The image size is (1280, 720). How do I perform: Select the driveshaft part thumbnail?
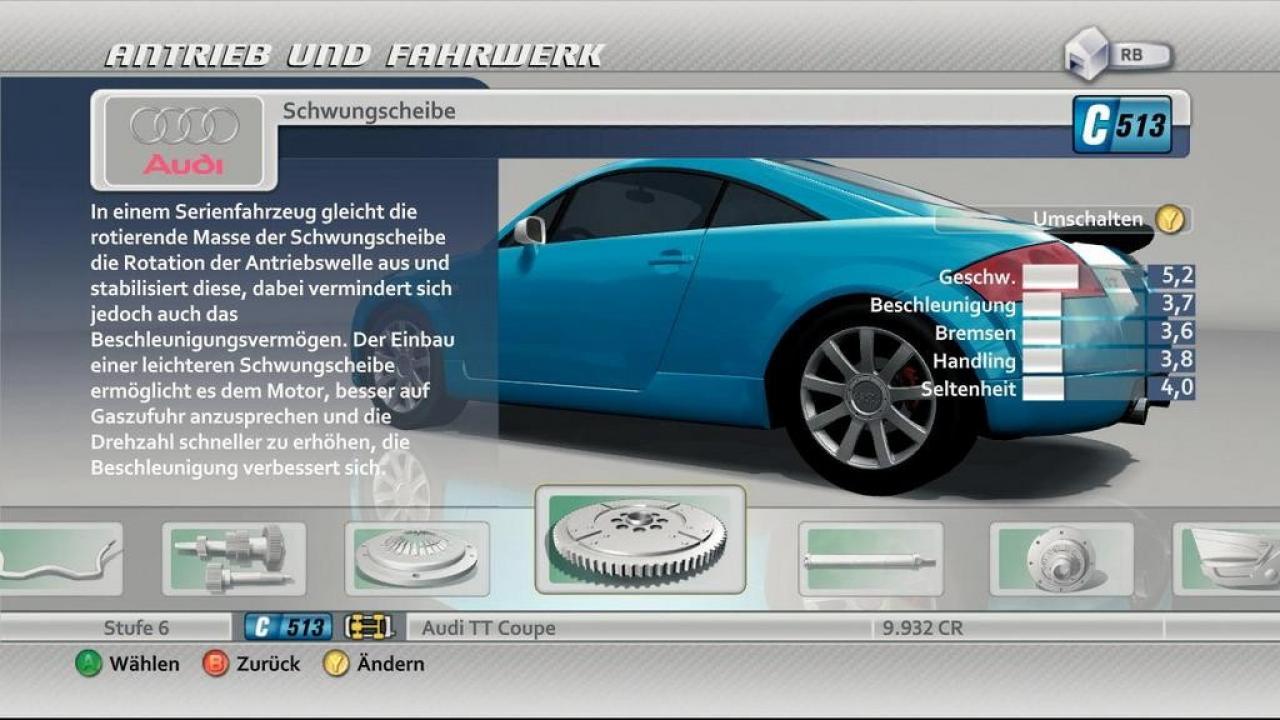(870, 559)
